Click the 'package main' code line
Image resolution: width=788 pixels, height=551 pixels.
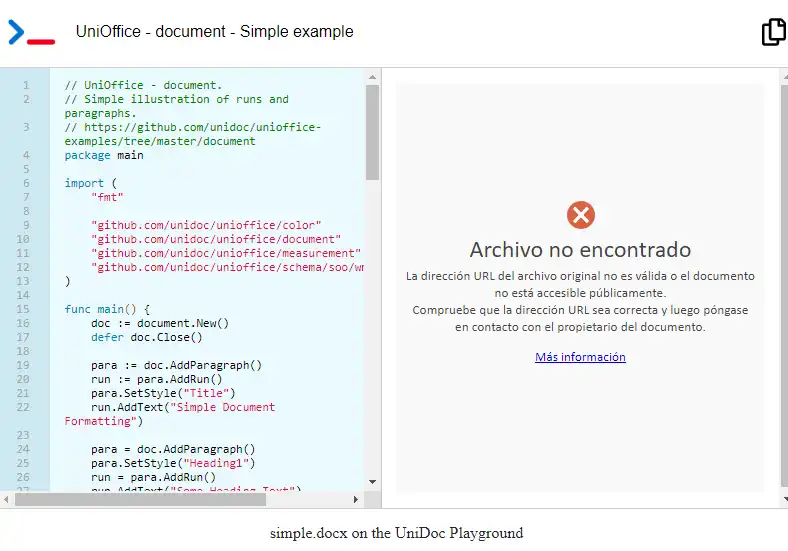(x=104, y=155)
